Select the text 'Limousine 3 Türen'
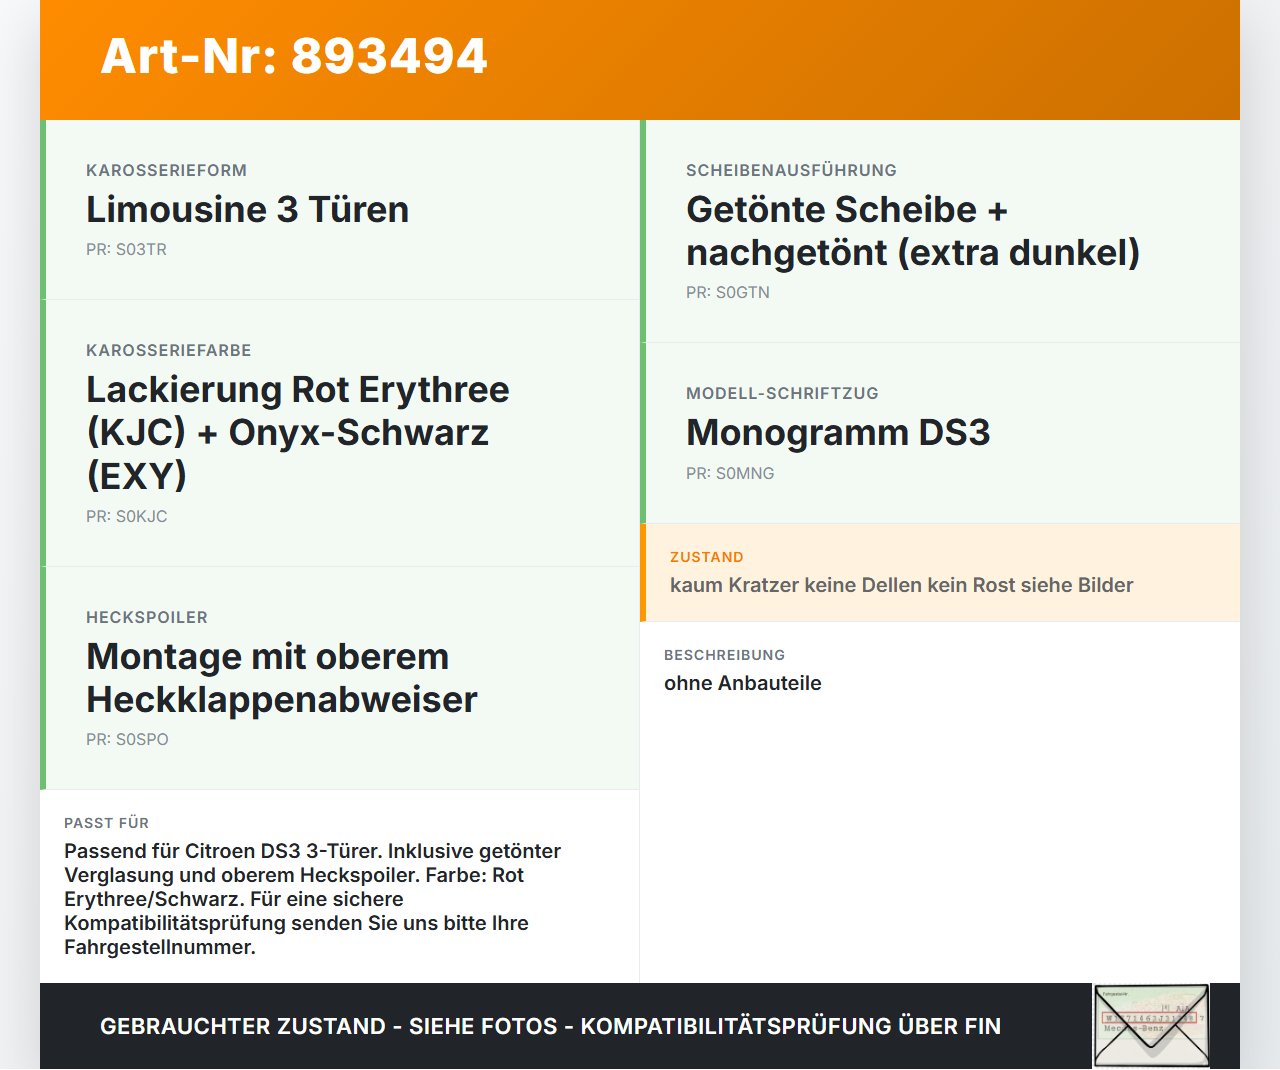 coord(247,209)
